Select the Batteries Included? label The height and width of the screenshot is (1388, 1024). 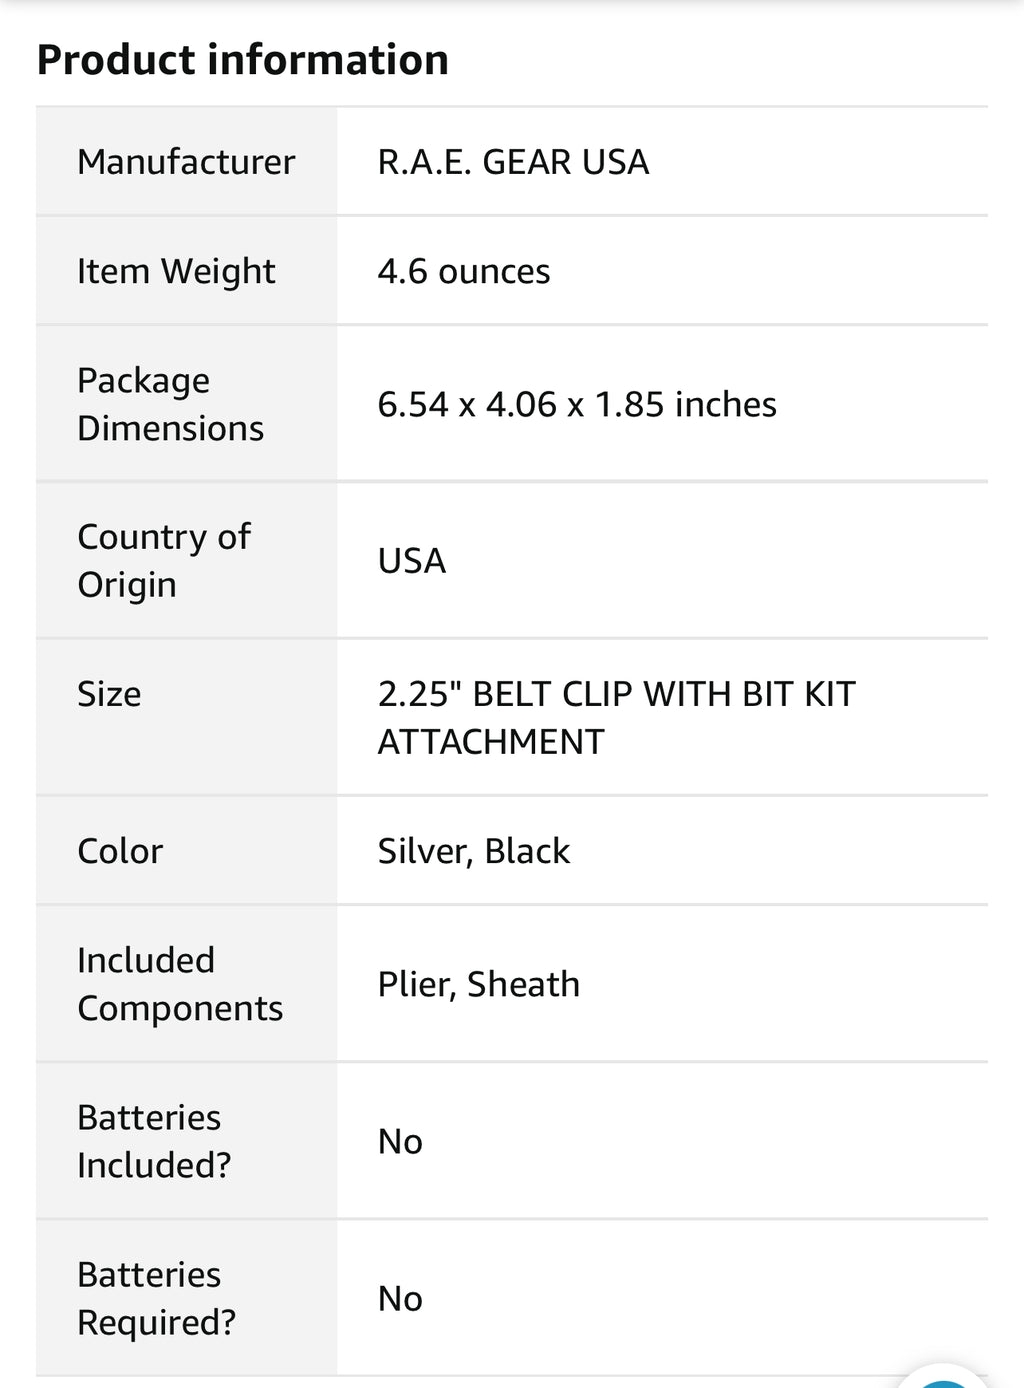[154, 1141]
